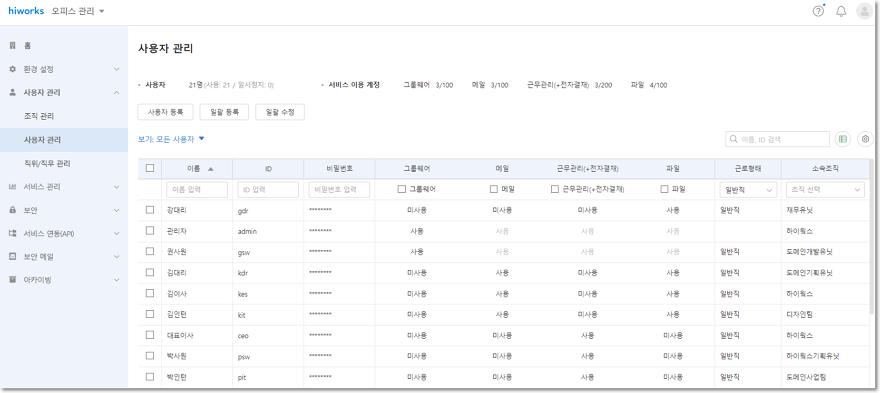Select the 강대리 row checkbox
The width and height of the screenshot is (880, 393).
150,209
